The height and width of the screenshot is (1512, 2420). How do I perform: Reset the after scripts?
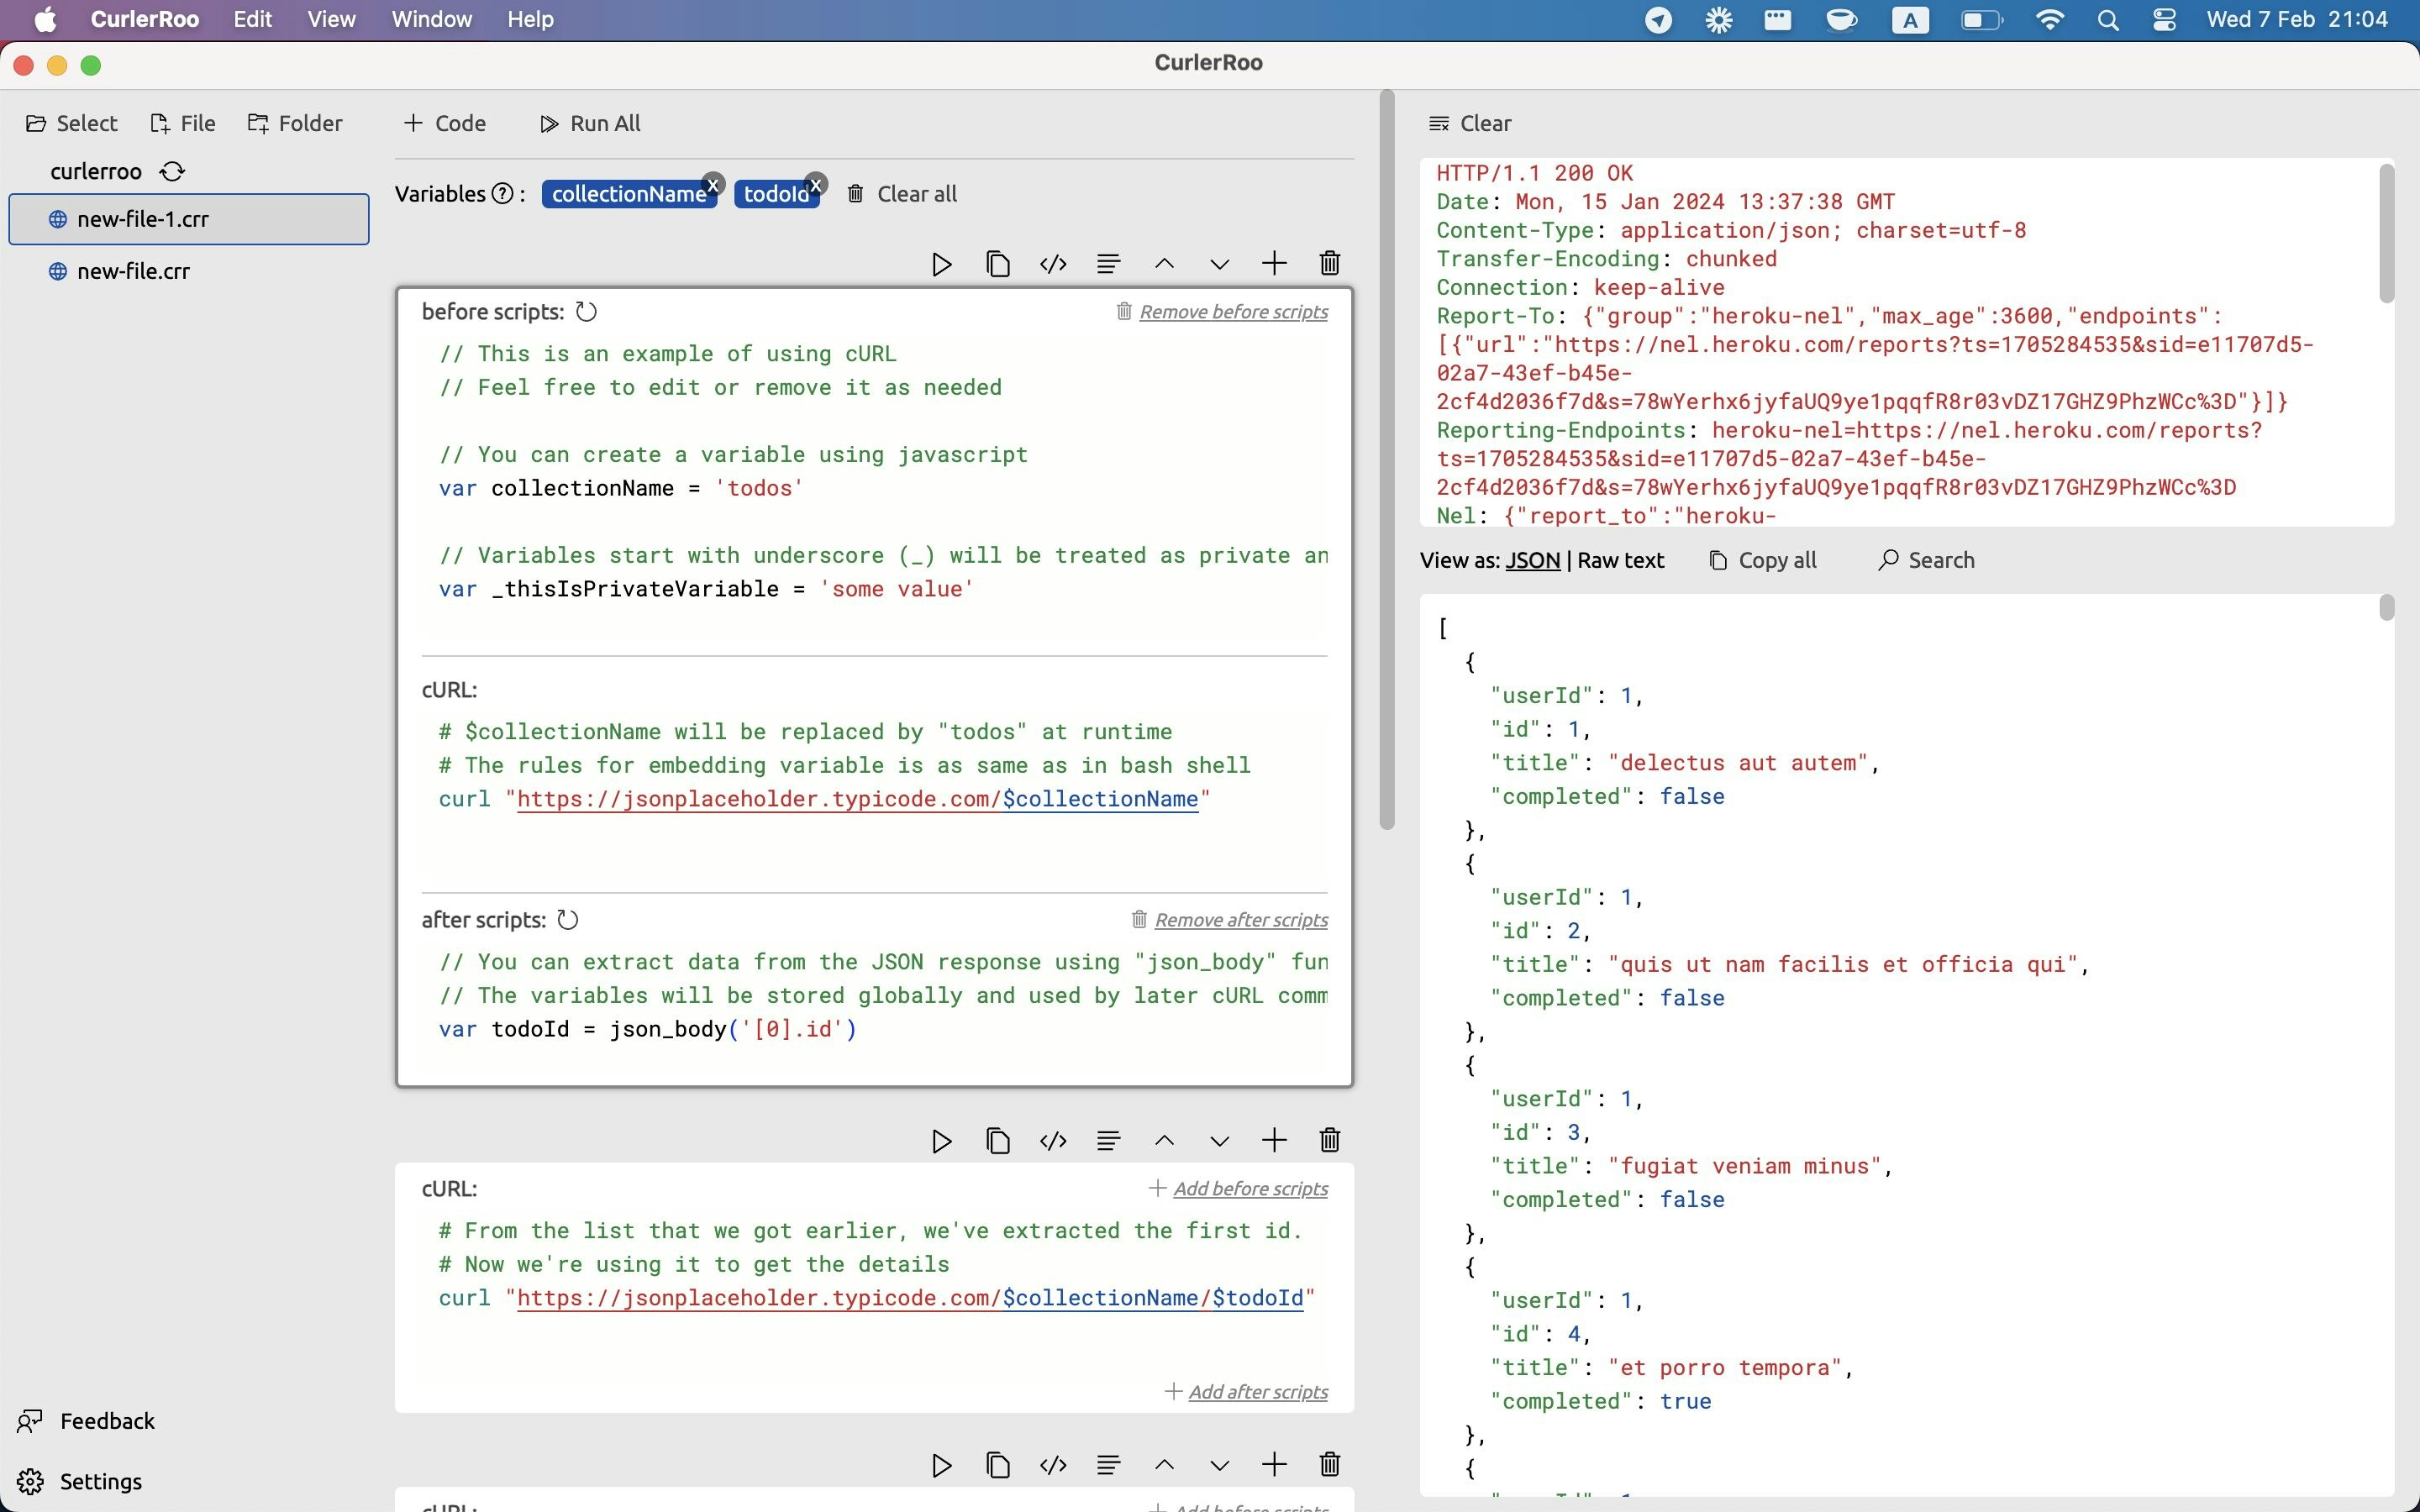click(x=567, y=920)
